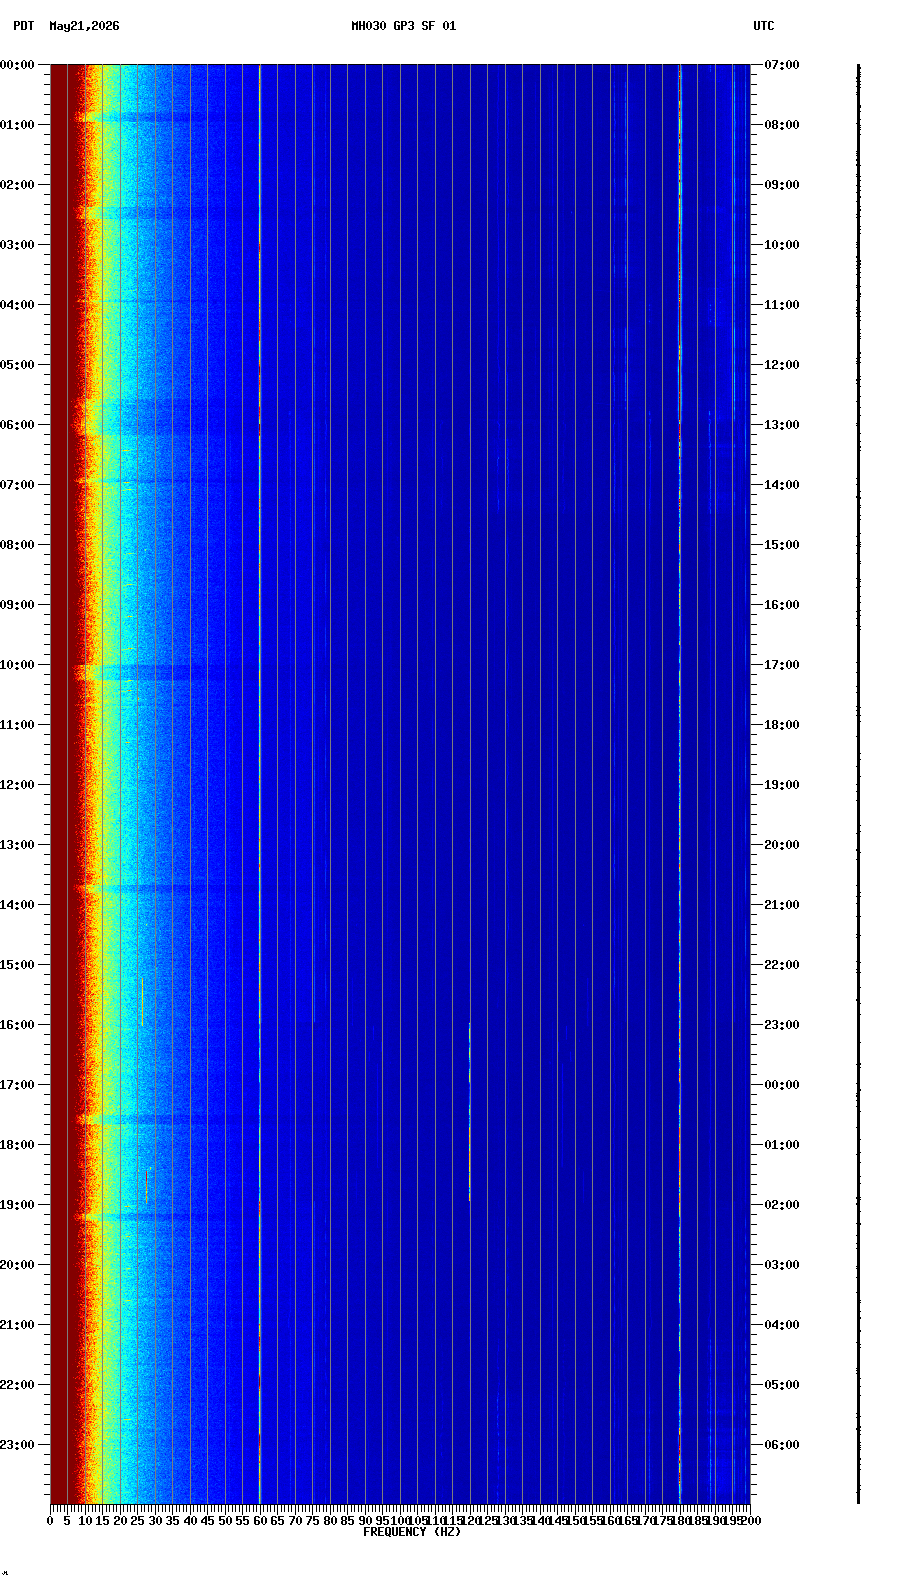Click the 14:00 PDT time label

click(x=17, y=905)
